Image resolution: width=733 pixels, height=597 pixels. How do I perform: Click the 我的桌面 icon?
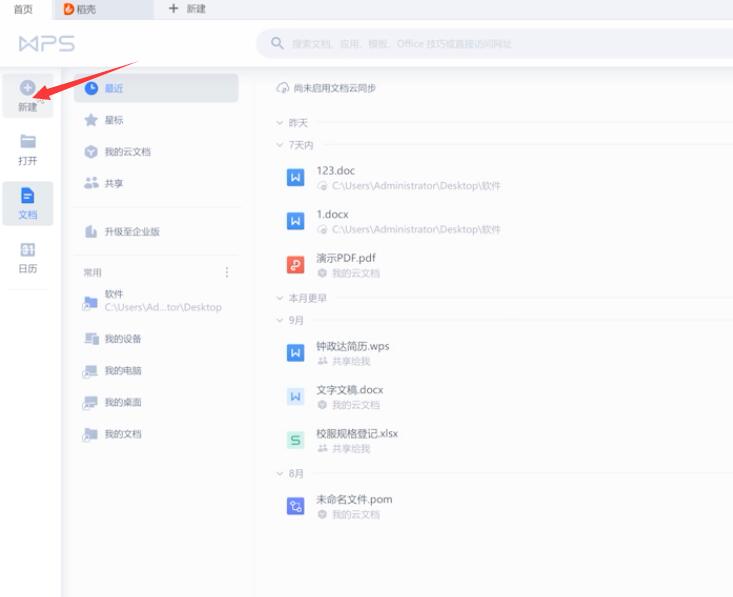90,403
